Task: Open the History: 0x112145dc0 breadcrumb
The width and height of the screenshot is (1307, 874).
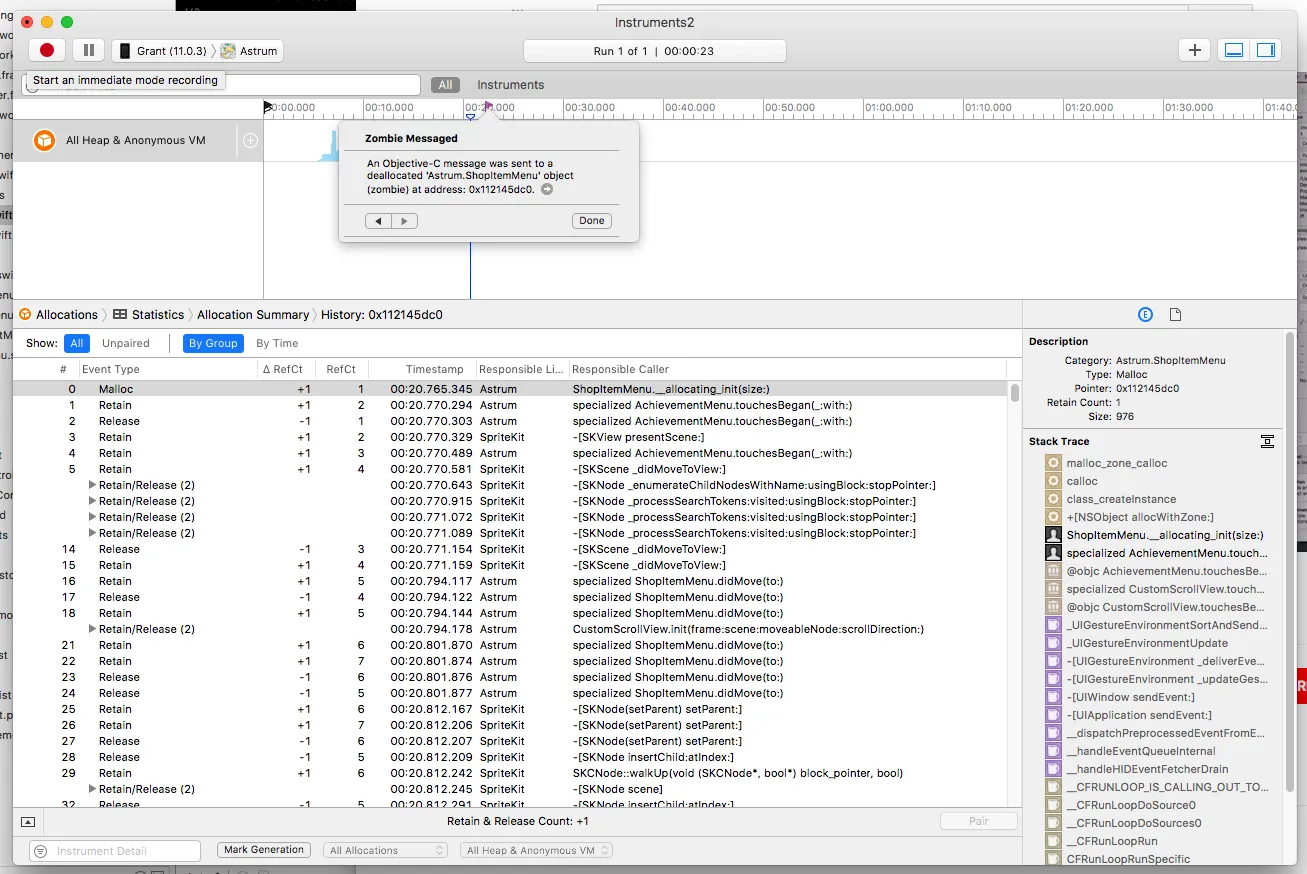Action: click(382, 314)
